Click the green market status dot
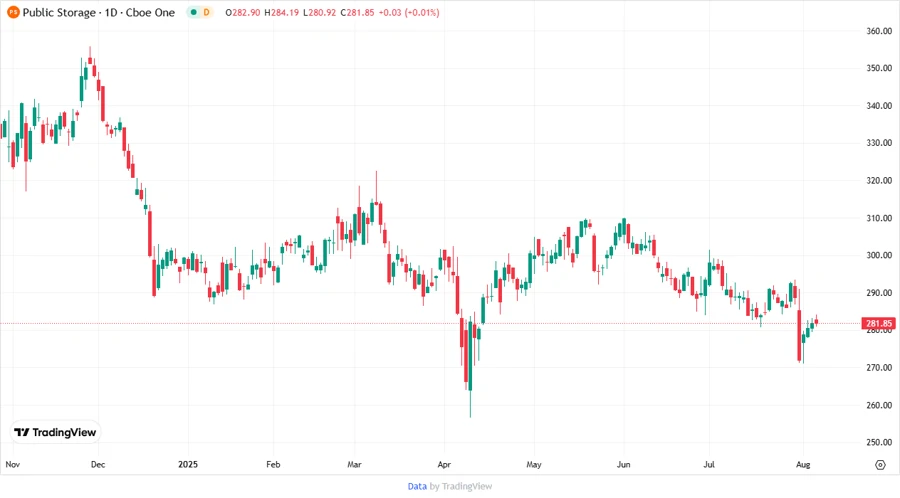The height and width of the screenshot is (498, 900). pyautogui.click(x=194, y=12)
